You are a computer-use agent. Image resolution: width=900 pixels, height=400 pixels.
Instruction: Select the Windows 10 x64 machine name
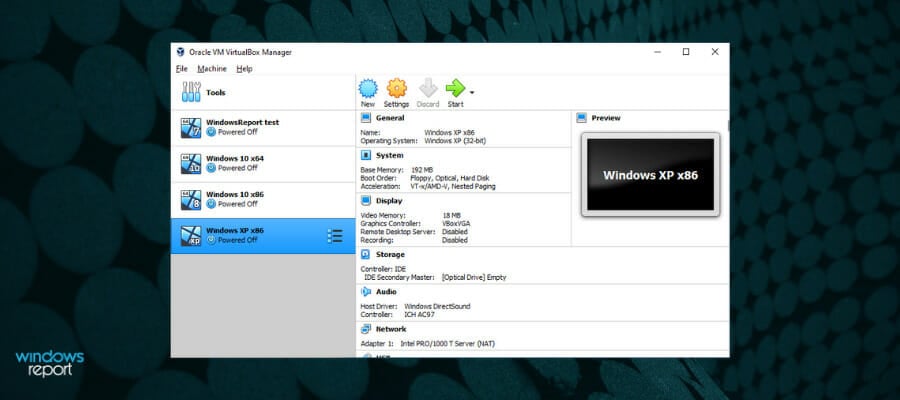coord(235,158)
